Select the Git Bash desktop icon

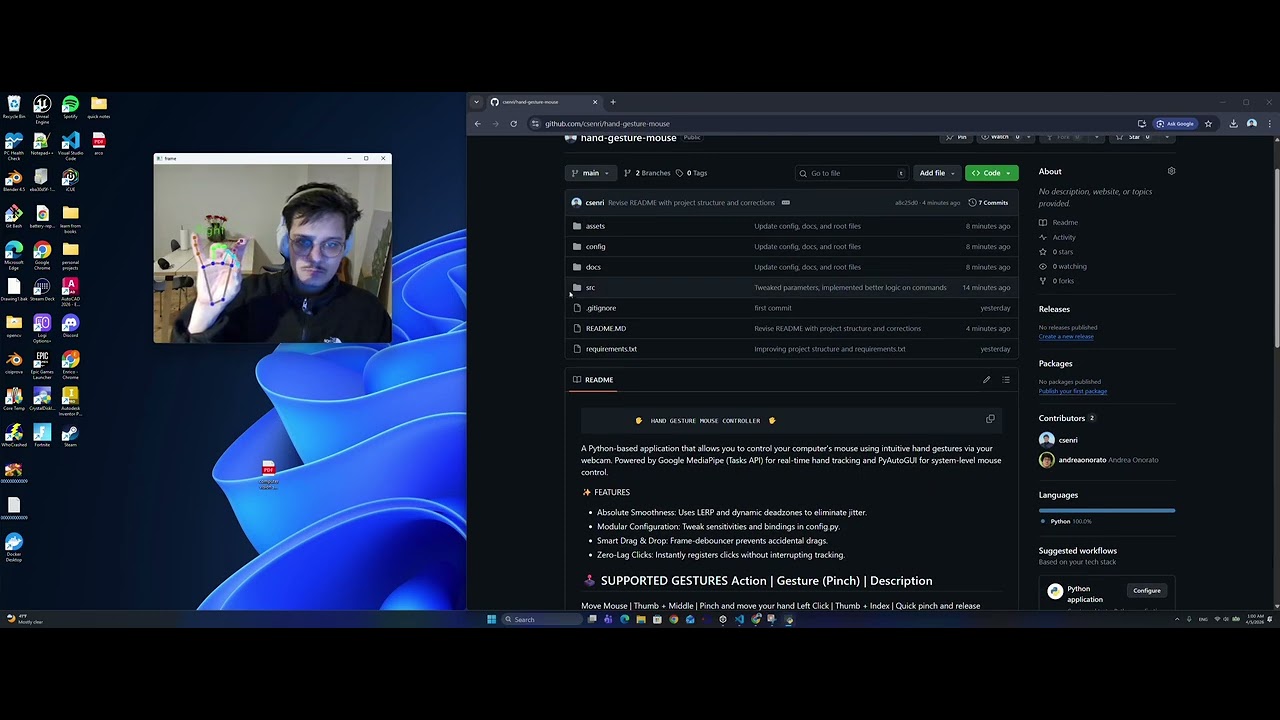pyautogui.click(x=14, y=218)
